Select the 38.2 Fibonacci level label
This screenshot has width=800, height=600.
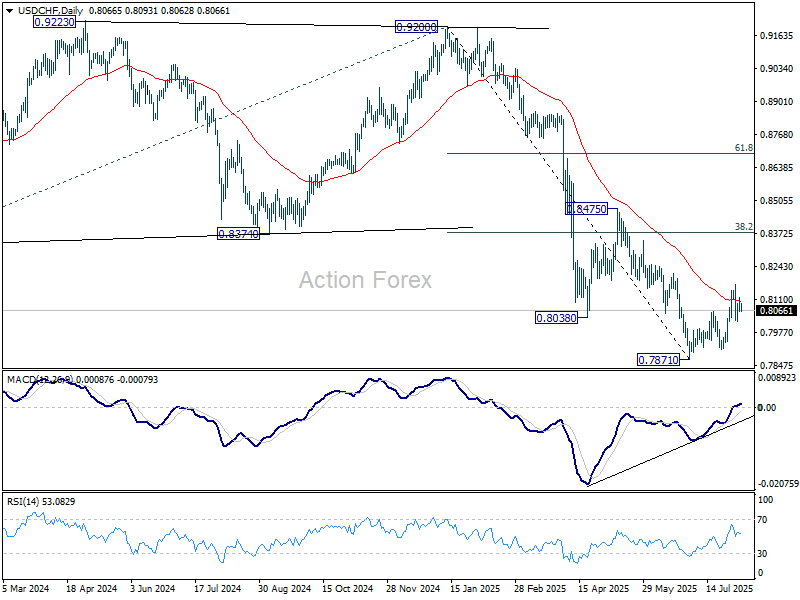coord(743,227)
